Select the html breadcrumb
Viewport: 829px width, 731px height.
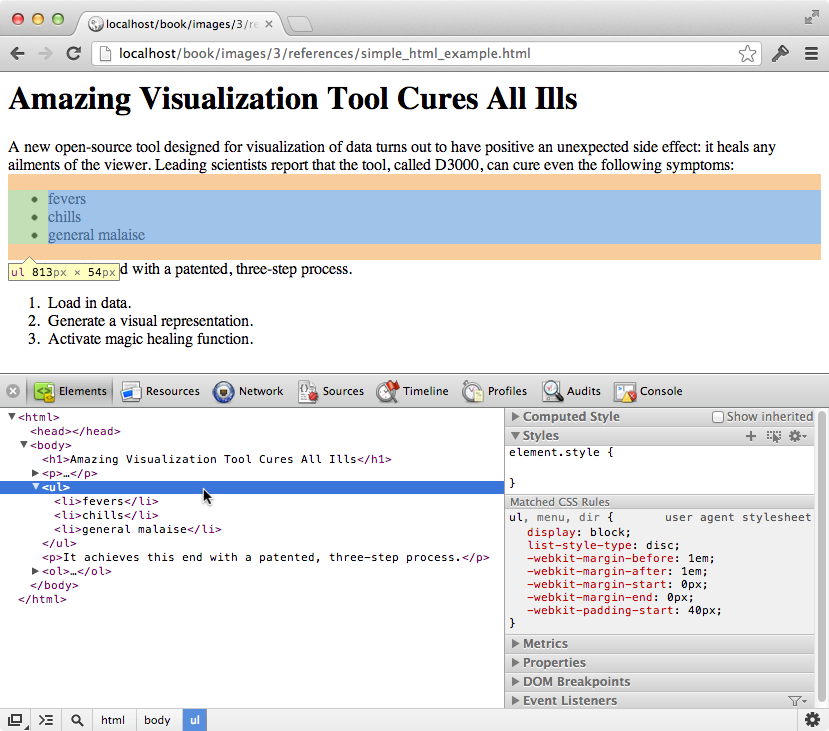(113, 720)
